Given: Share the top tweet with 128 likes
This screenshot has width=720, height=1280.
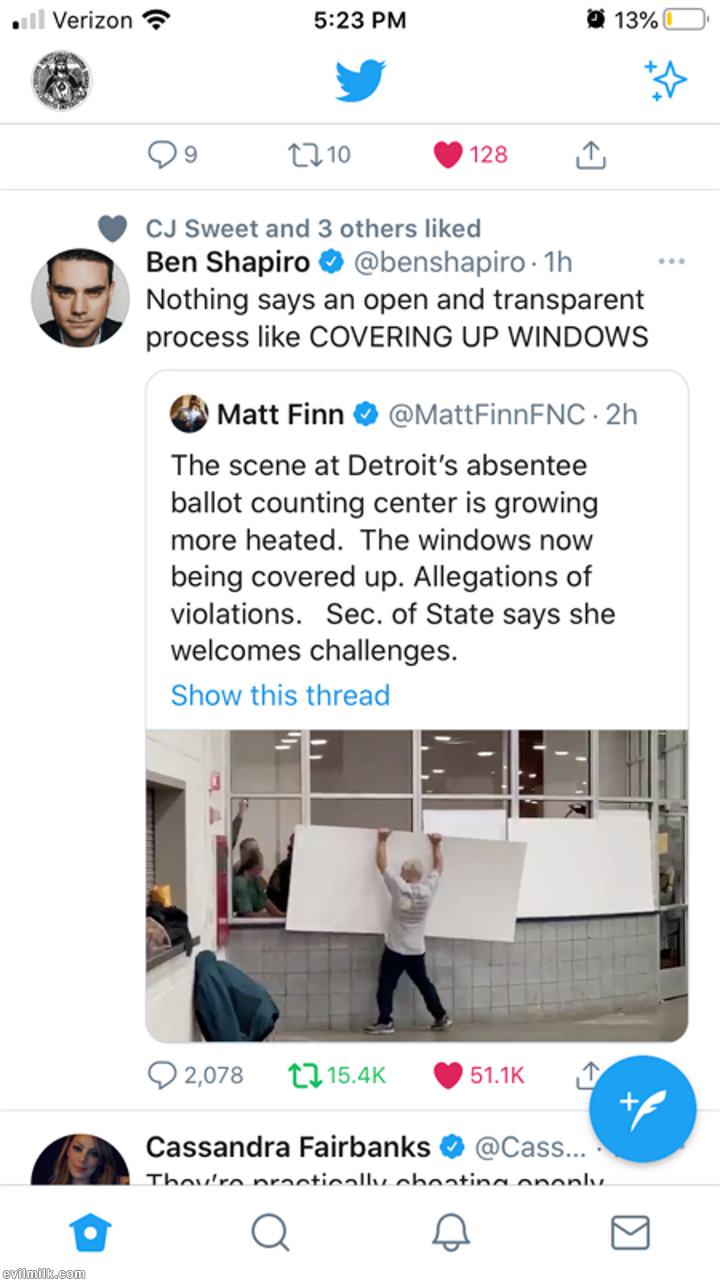Looking at the screenshot, I should [x=591, y=154].
